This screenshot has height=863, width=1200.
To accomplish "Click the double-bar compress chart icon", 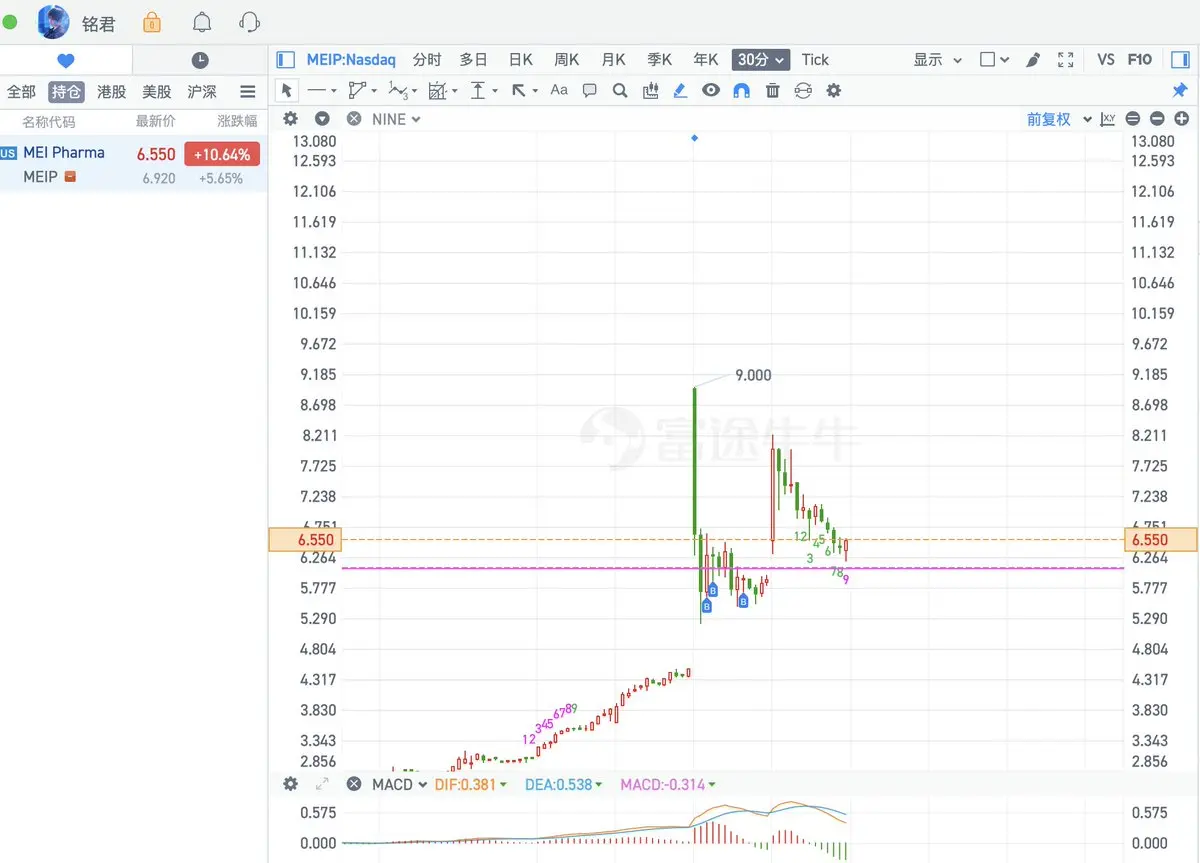I will tap(1133, 119).
